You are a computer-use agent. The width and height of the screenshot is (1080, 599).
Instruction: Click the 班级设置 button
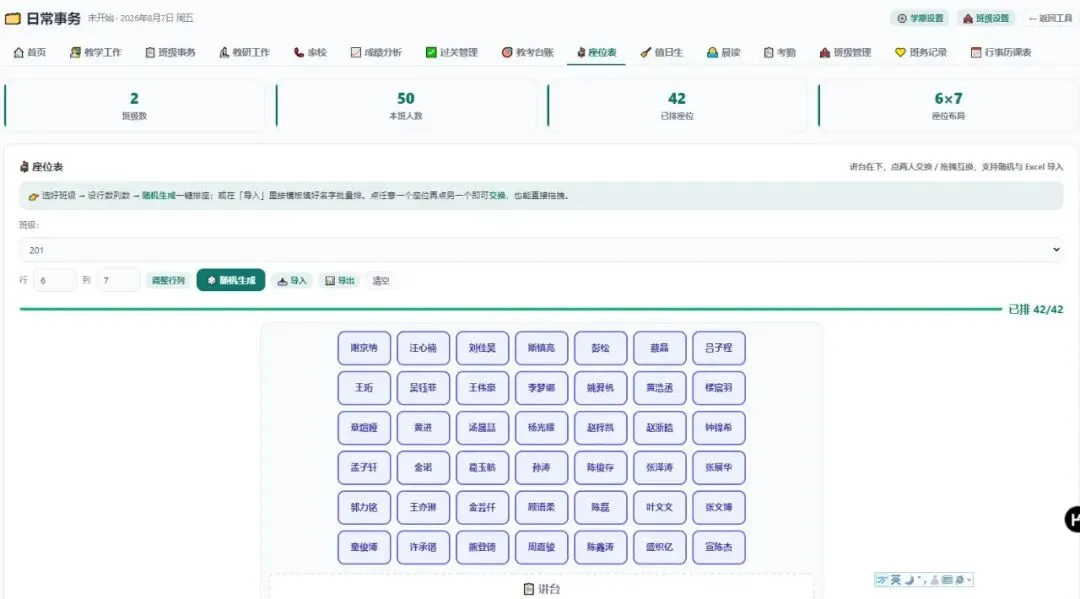(986, 19)
